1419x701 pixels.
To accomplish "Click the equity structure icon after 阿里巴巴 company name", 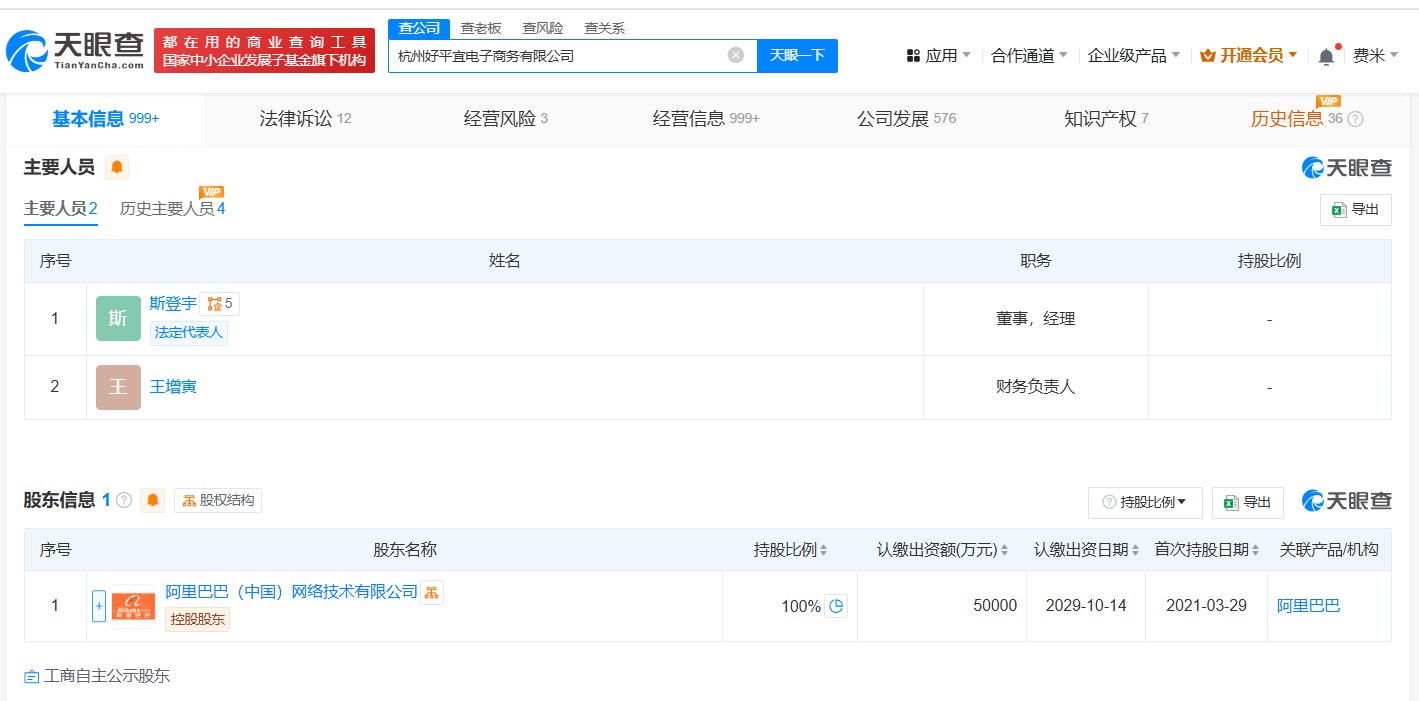I will click(431, 593).
